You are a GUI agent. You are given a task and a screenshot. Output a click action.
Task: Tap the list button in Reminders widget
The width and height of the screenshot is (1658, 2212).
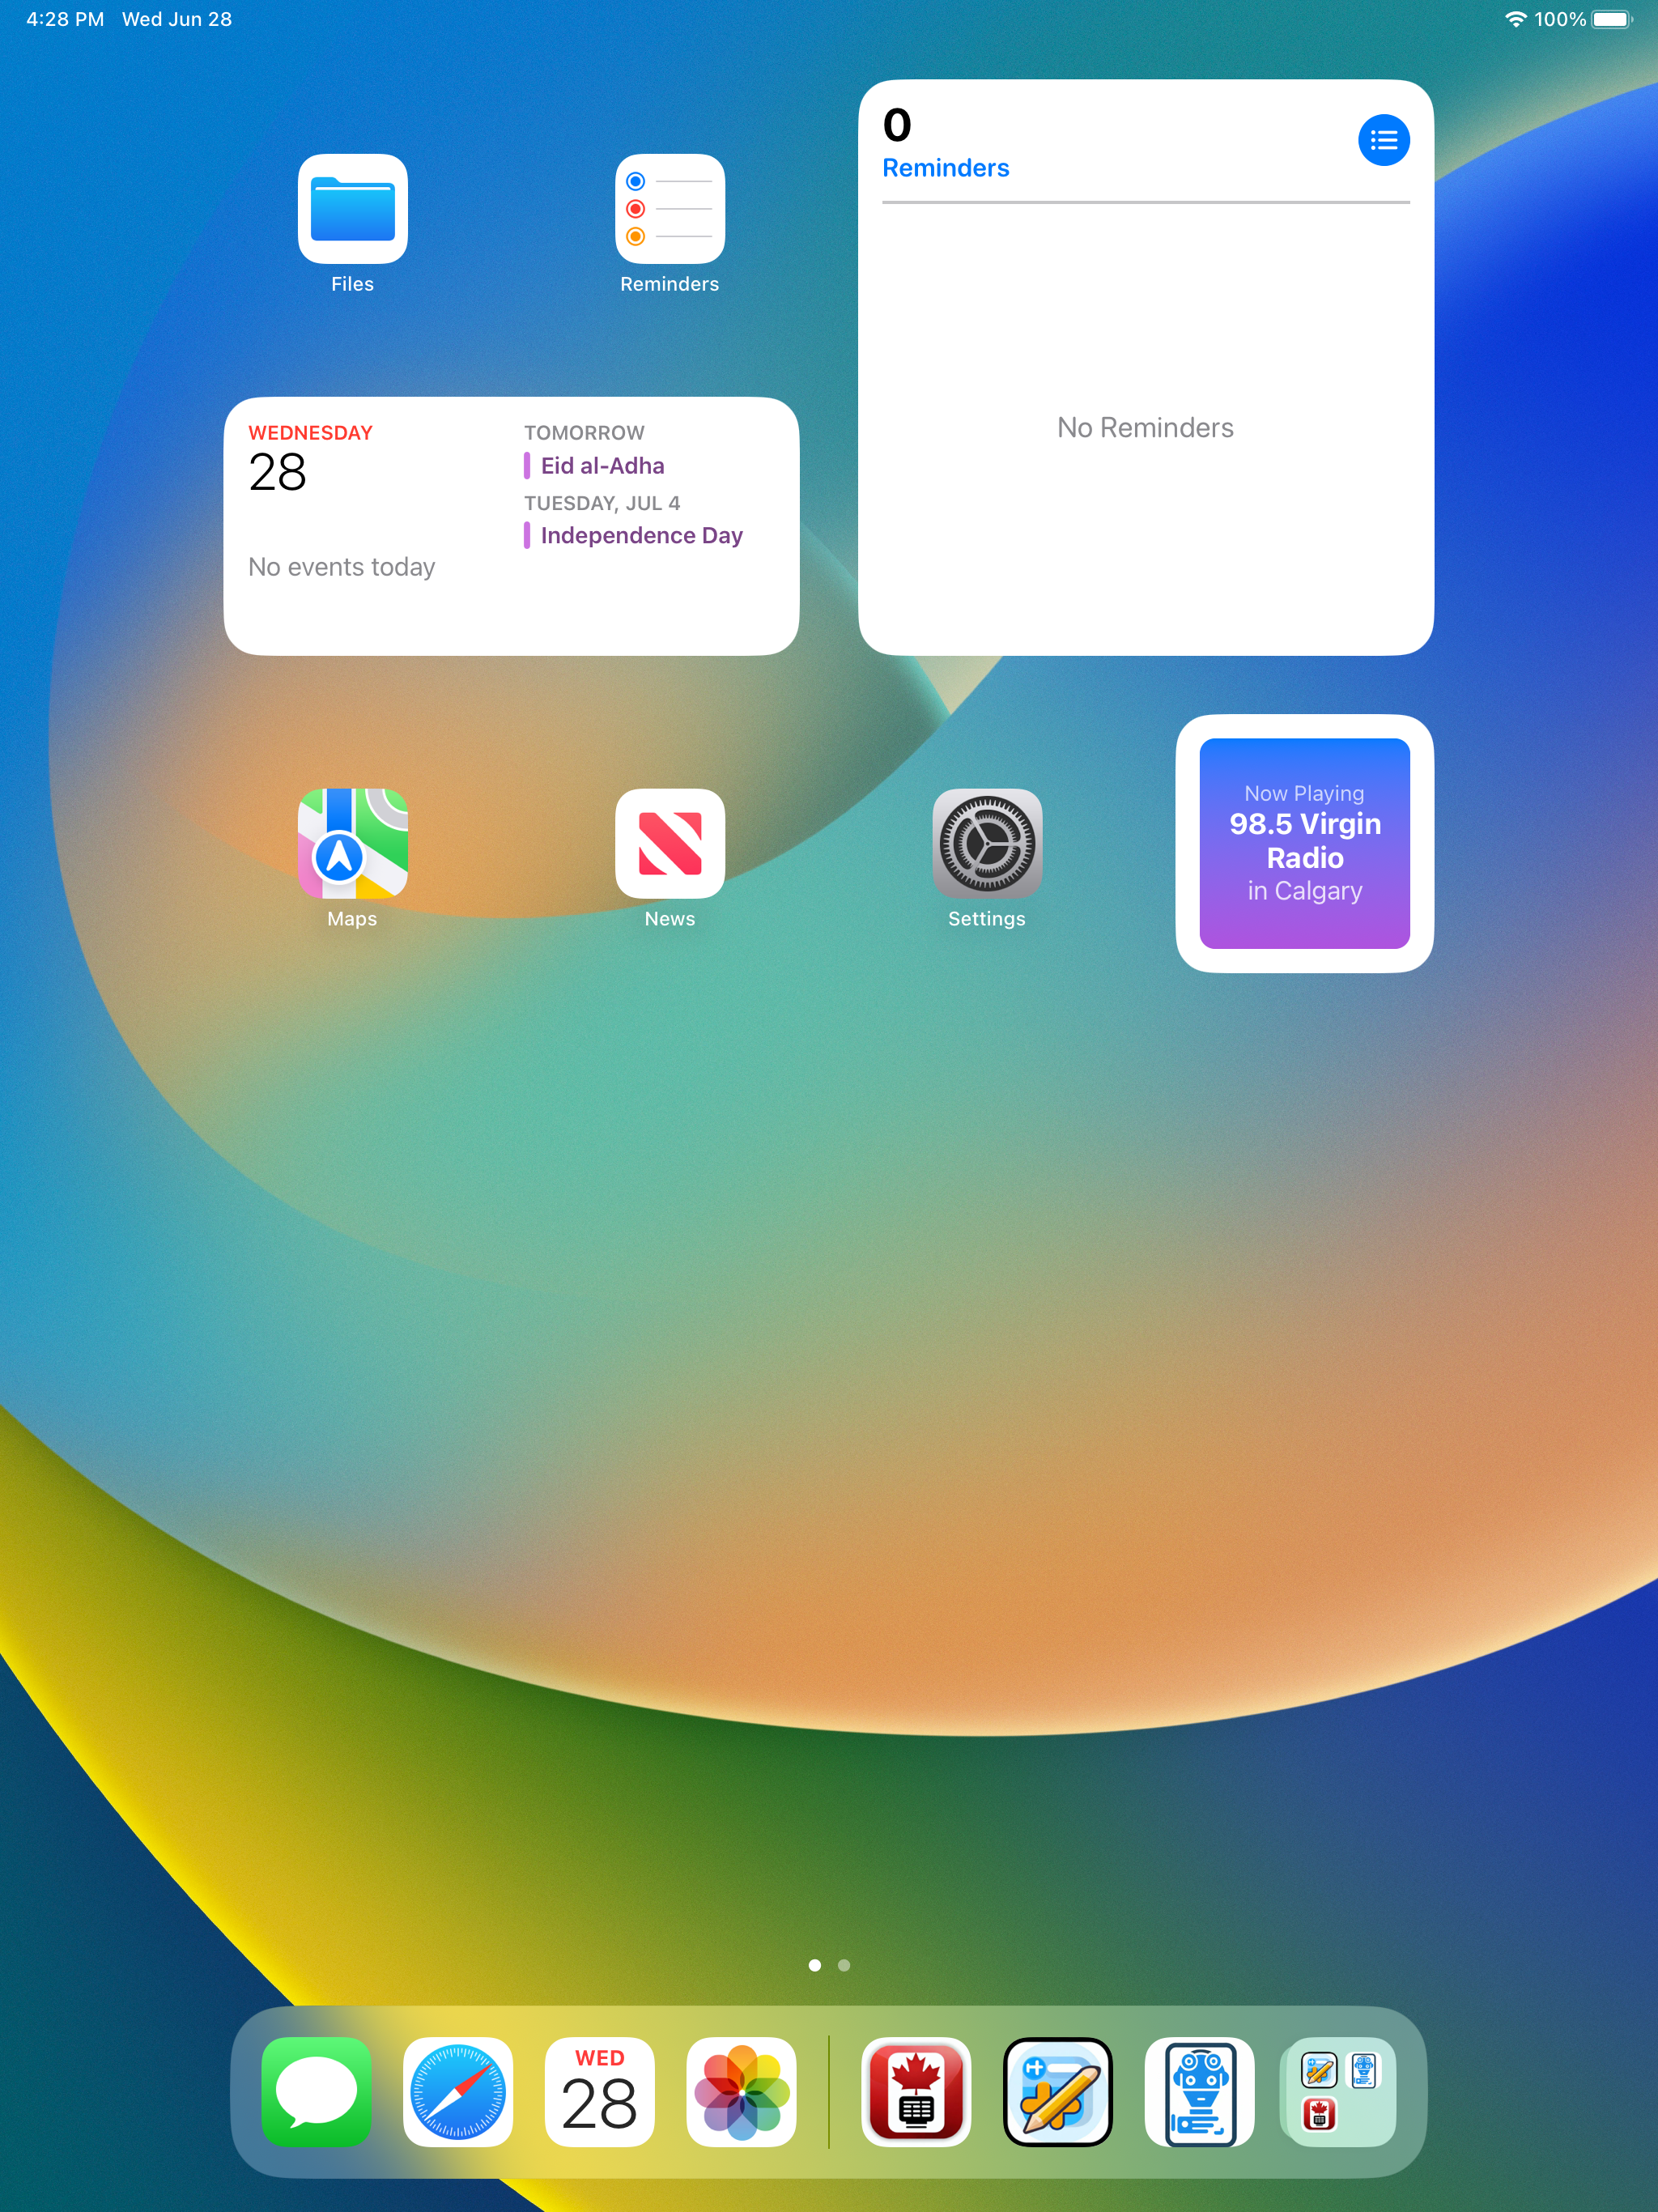click(x=1383, y=140)
